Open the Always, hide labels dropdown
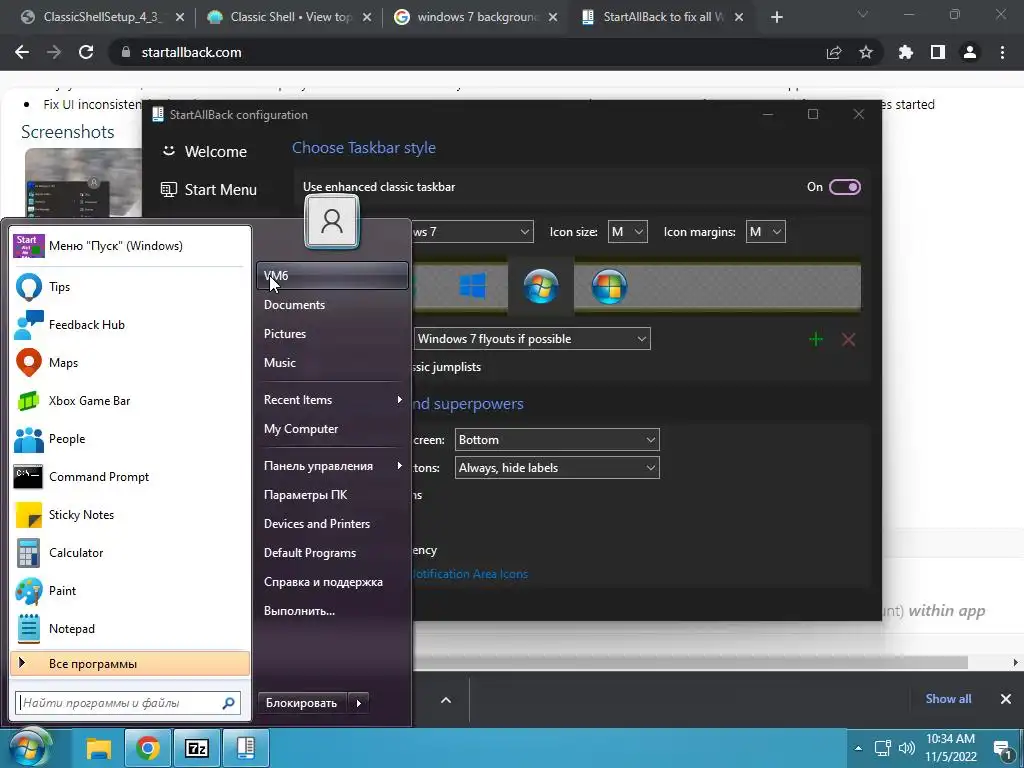The width and height of the screenshot is (1024, 768). (557, 468)
